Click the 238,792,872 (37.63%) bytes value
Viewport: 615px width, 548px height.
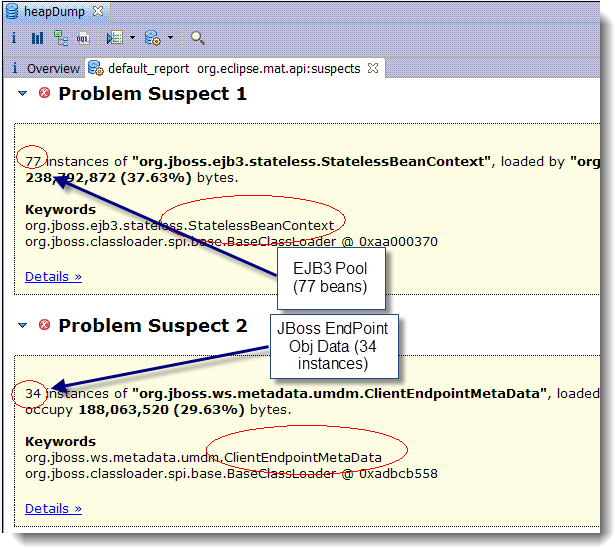point(108,178)
